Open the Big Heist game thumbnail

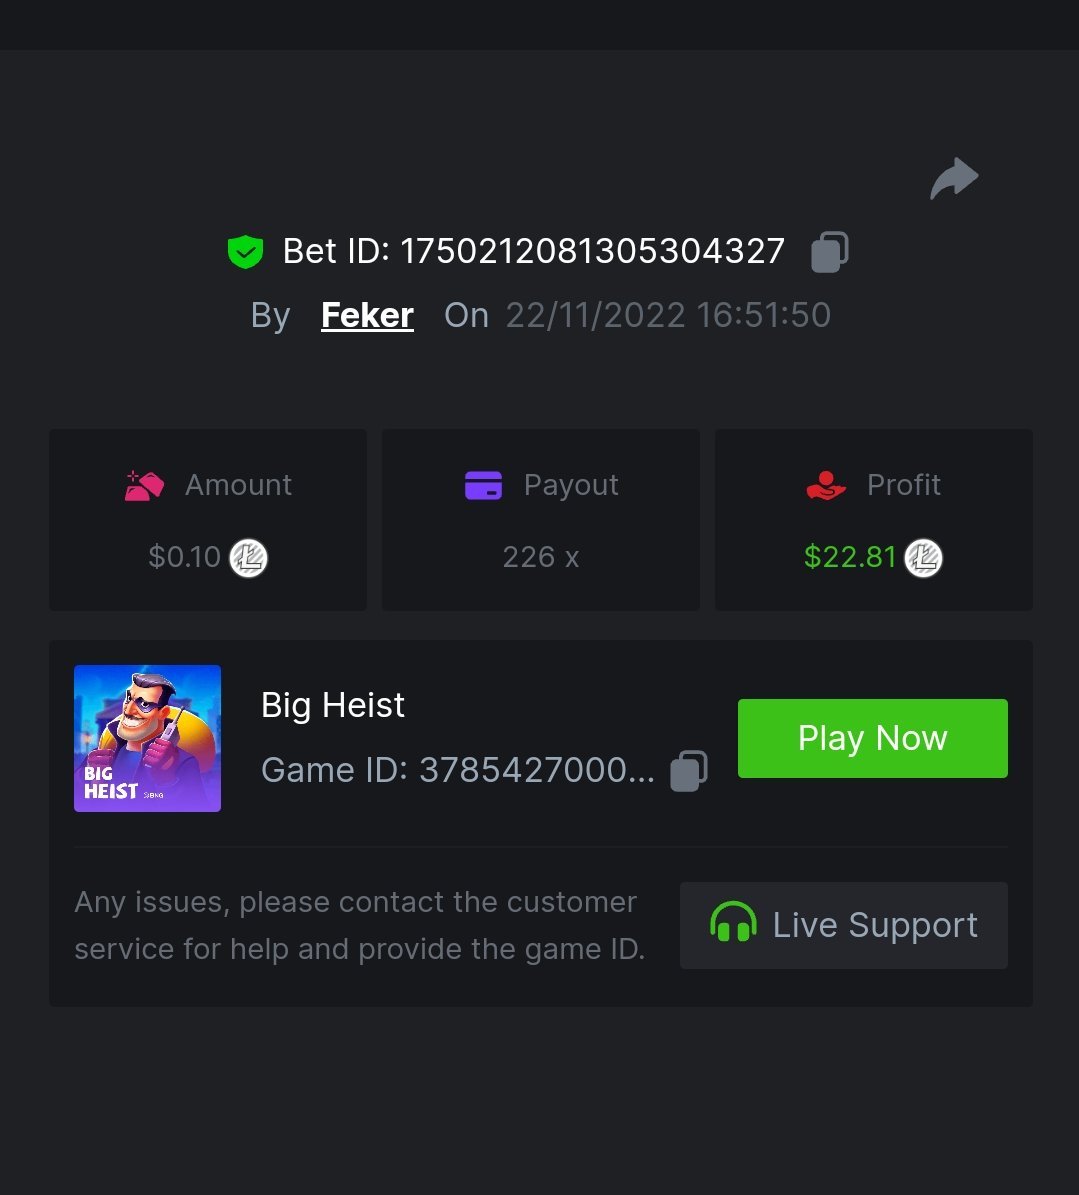tap(147, 738)
